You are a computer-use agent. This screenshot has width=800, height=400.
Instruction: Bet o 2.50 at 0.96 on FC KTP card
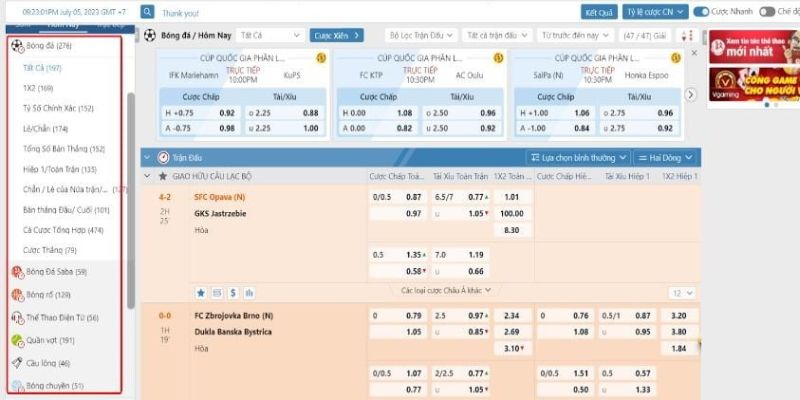pyautogui.click(x=463, y=113)
